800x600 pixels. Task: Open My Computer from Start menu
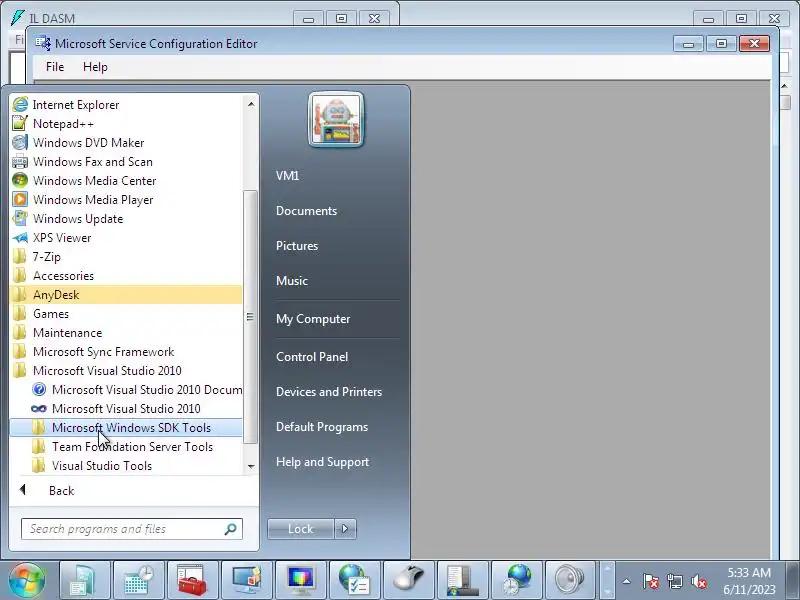313,319
